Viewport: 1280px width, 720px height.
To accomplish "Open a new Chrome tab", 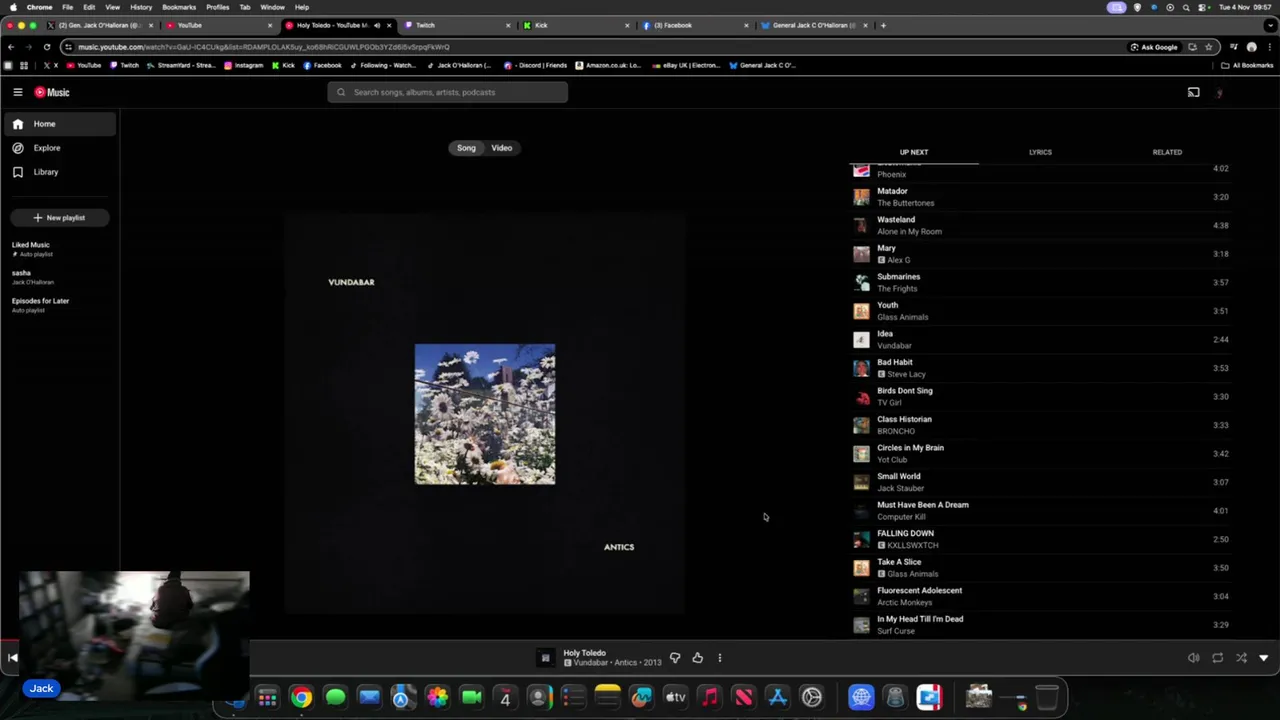I will pyautogui.click(x=883, y=25).
